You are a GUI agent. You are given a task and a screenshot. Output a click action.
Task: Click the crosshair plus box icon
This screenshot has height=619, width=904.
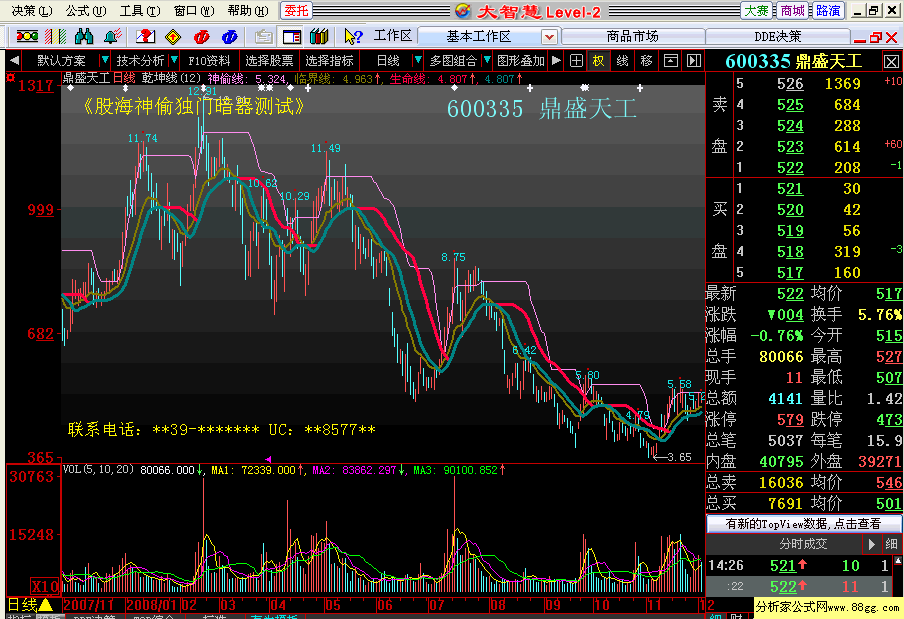coord(576,61)
